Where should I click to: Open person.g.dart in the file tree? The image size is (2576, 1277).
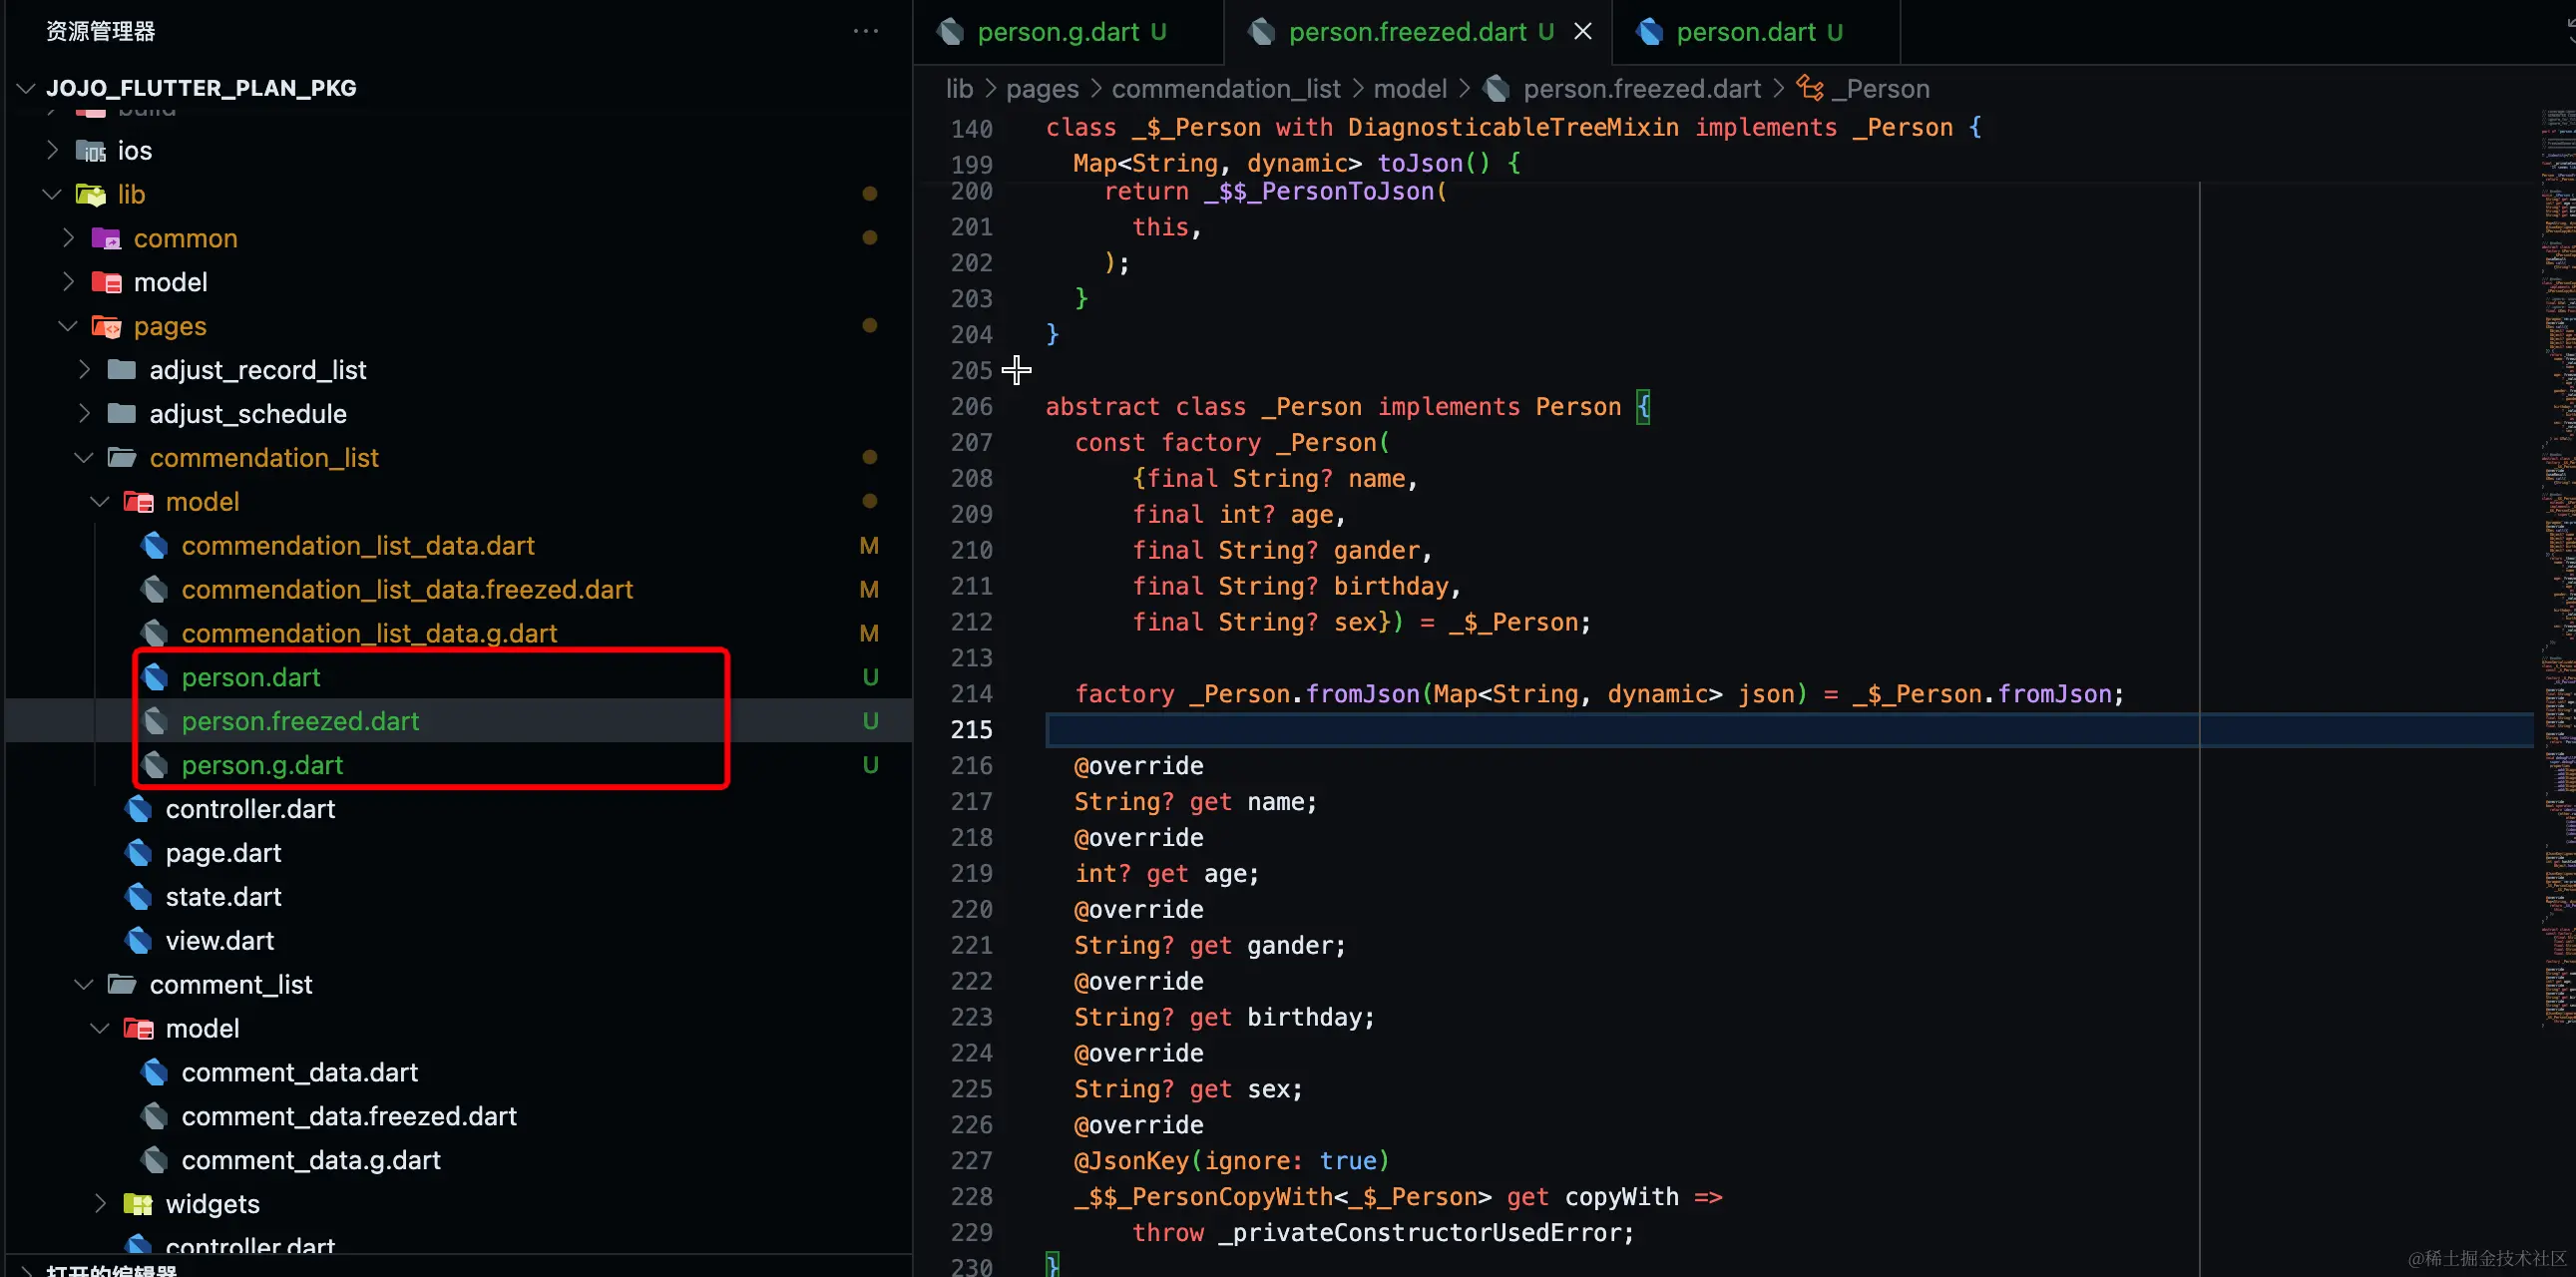tap(262, 765)
